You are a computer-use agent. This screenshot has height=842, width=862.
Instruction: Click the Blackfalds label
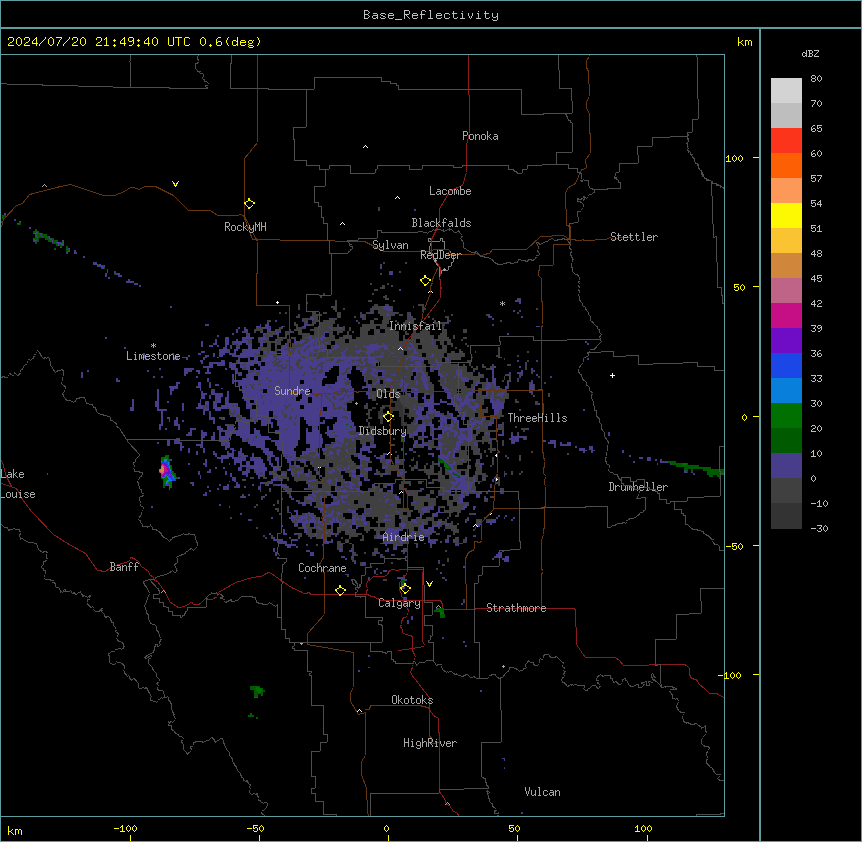441,223
